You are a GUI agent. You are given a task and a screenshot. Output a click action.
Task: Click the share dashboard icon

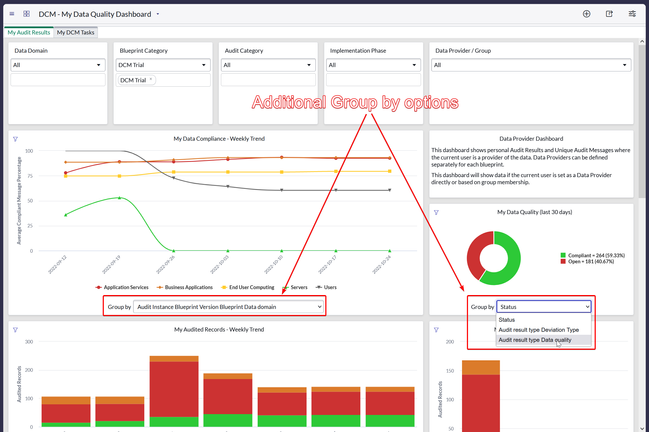609,14
